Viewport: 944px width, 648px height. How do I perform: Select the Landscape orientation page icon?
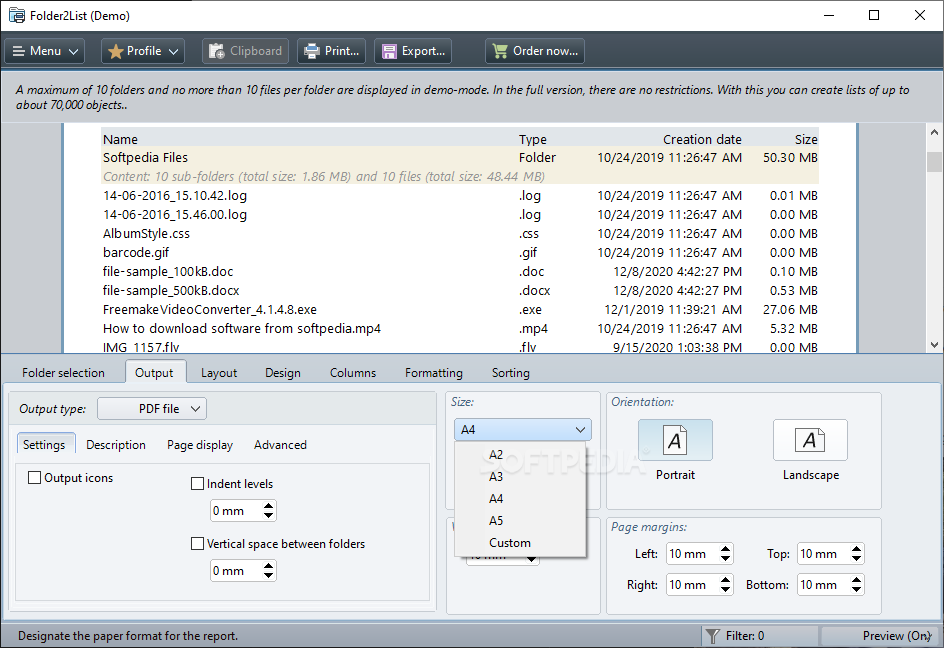pos(810,440)
